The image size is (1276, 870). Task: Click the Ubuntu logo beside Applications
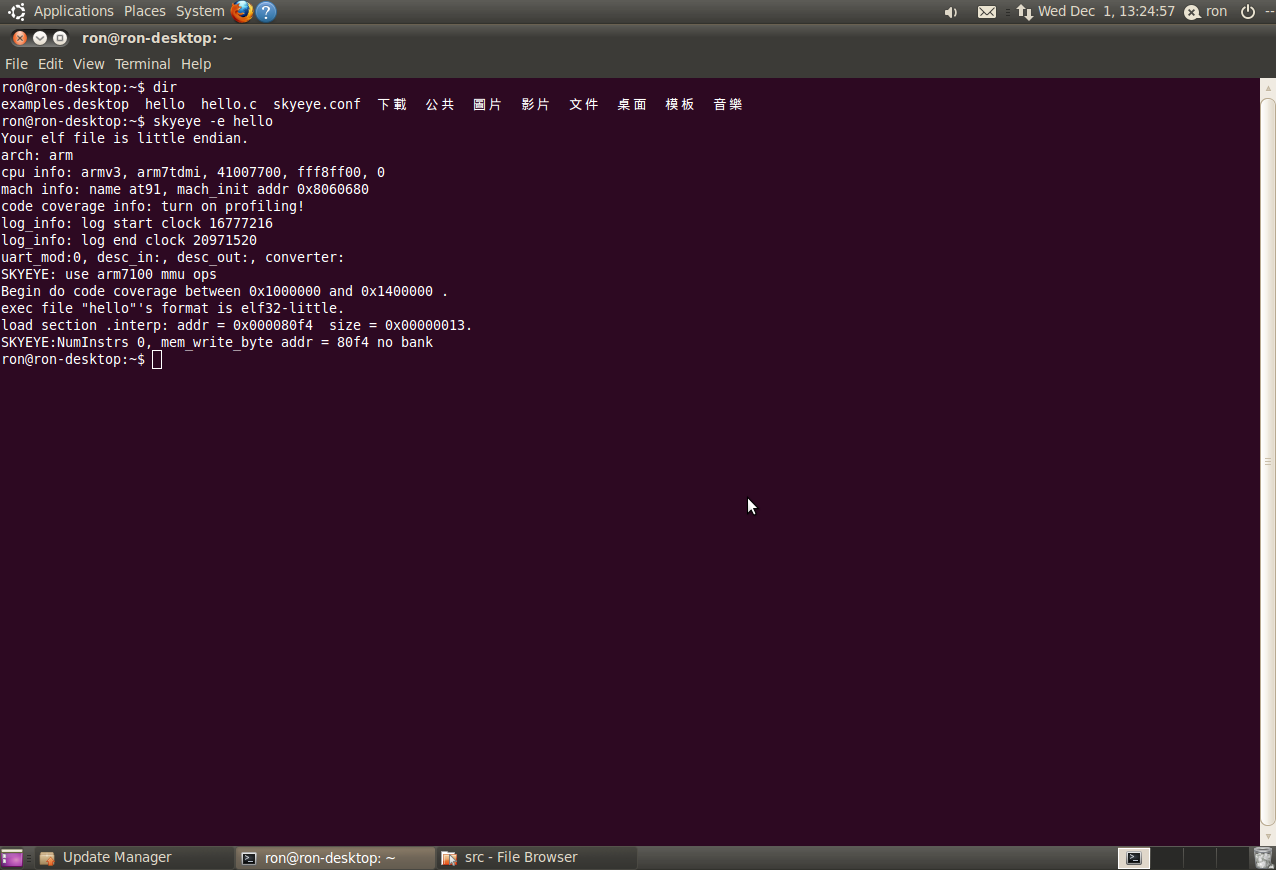click(16, 12)
